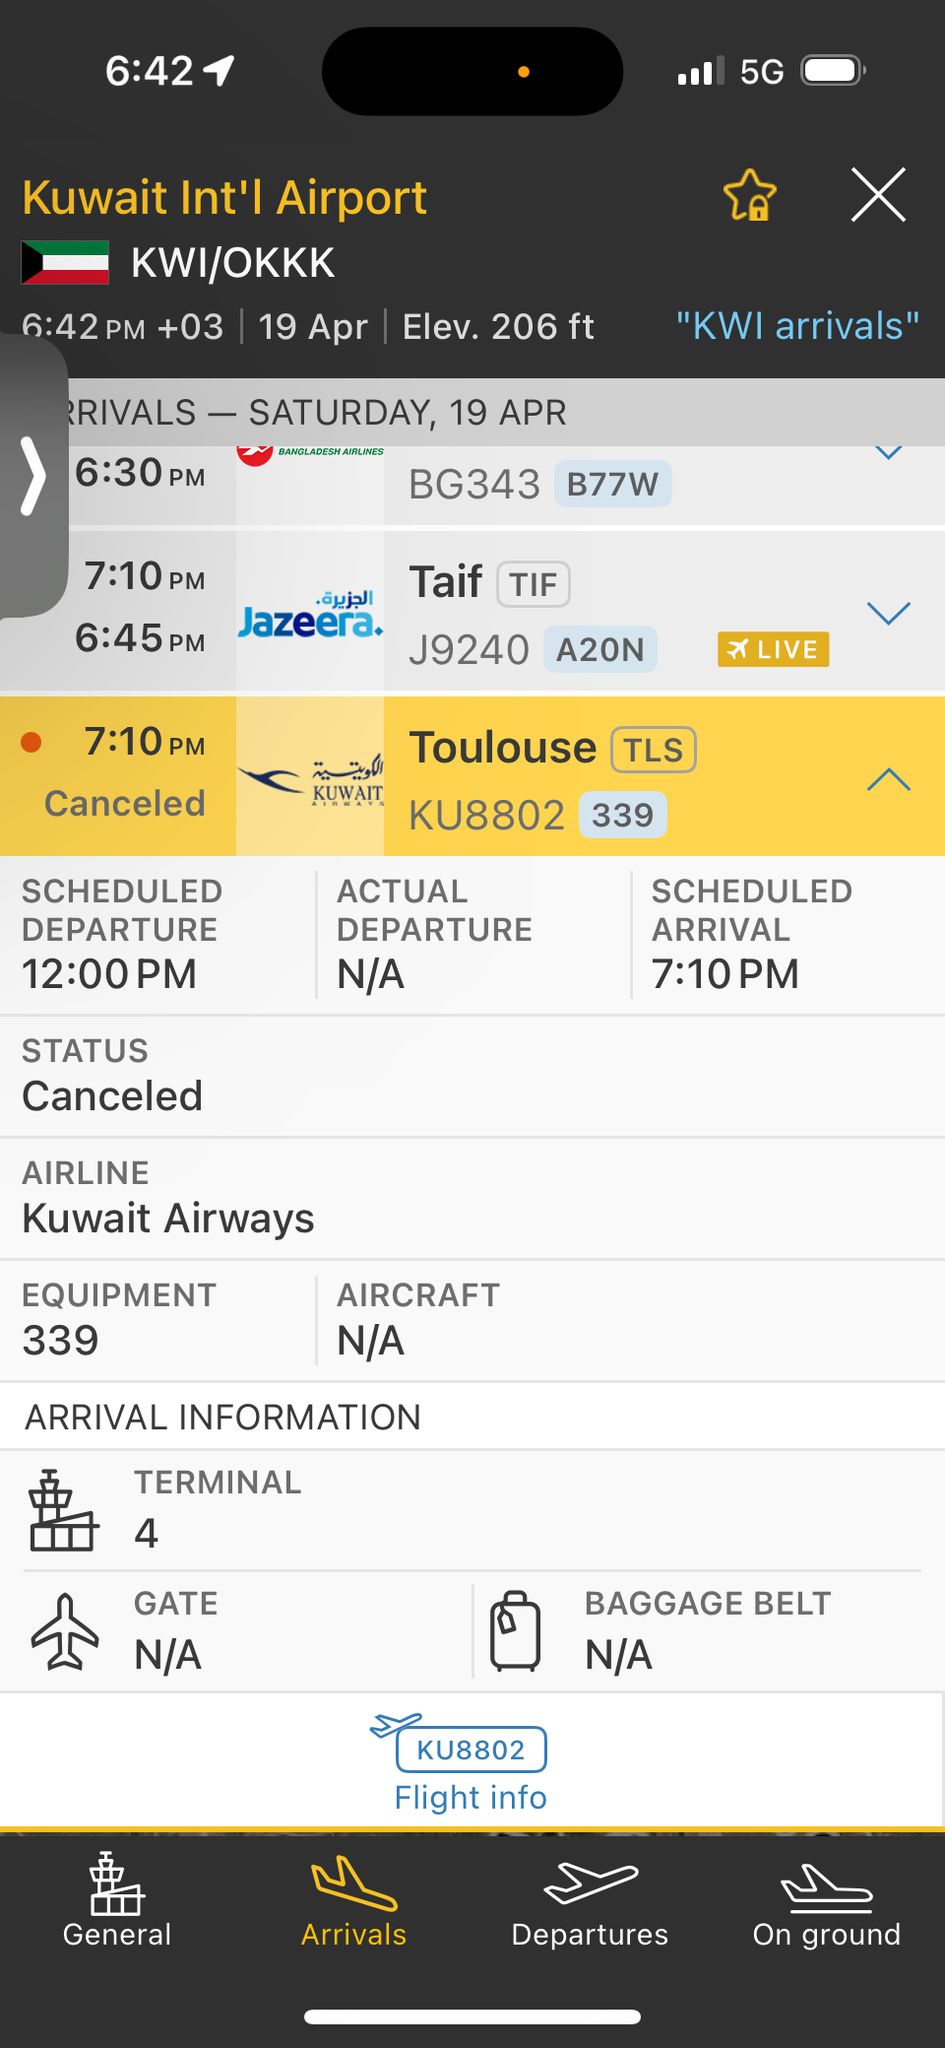Tap the terminal control tower icon
The image size is (945, 2048).
[64, 1511]
